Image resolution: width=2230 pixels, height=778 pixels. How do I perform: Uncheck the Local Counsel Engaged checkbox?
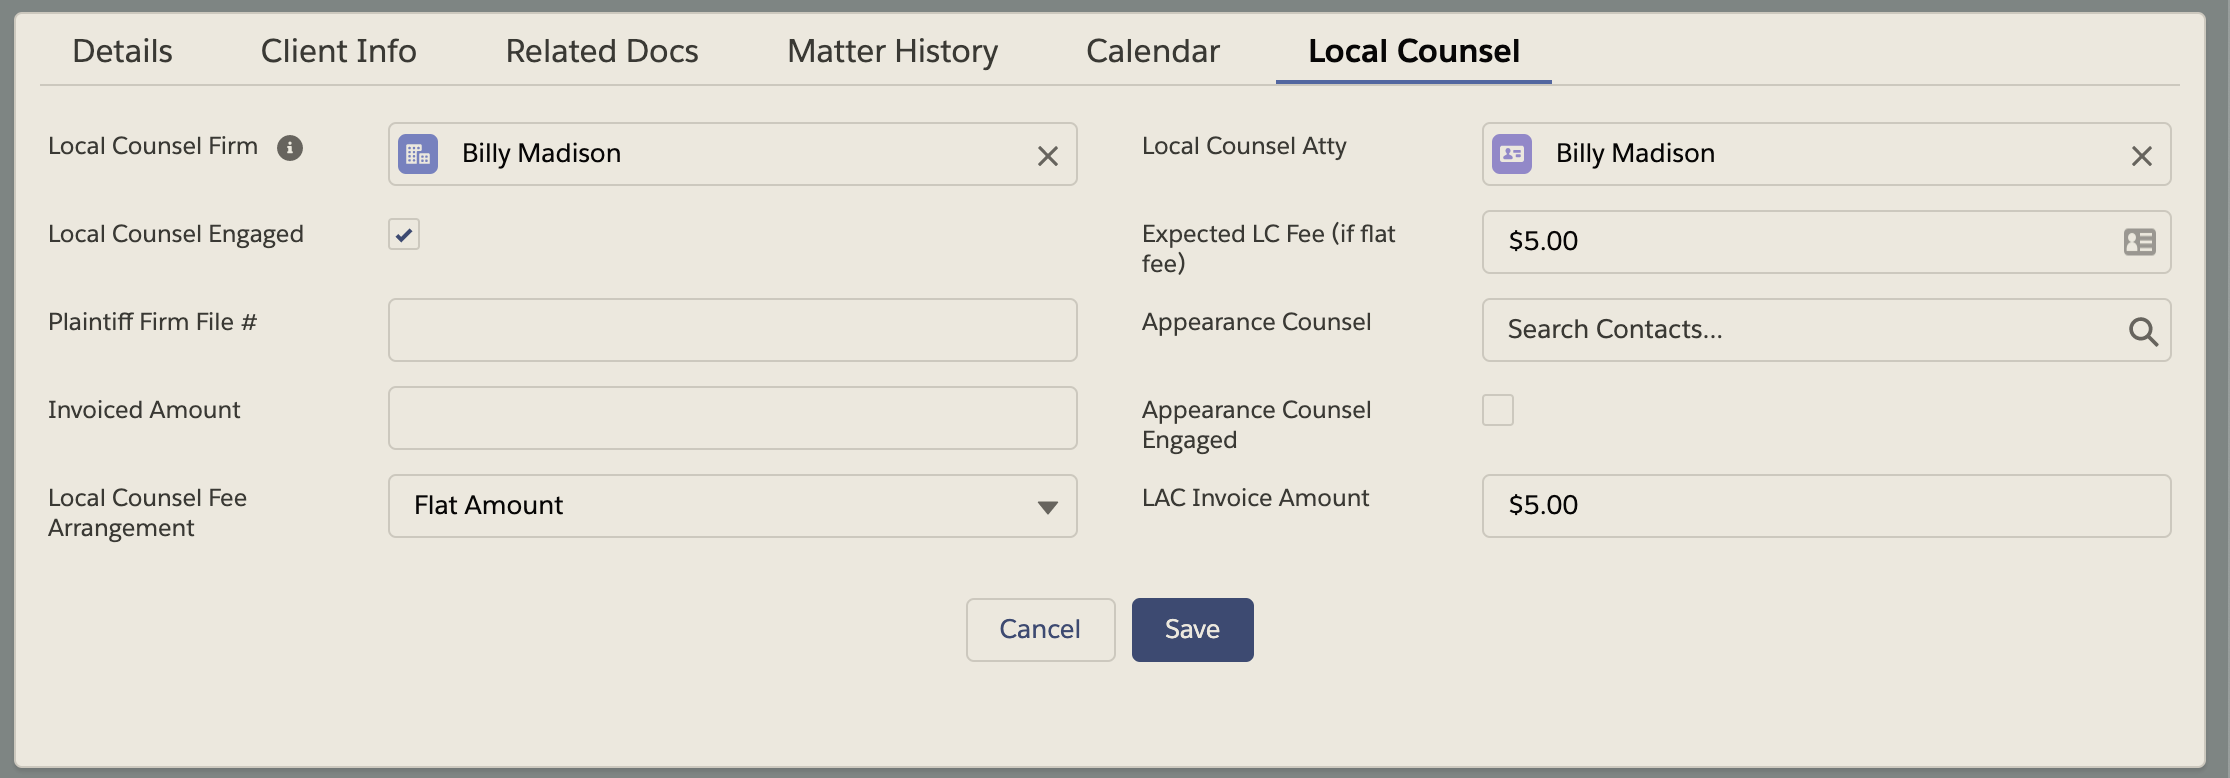coord(404,235)
